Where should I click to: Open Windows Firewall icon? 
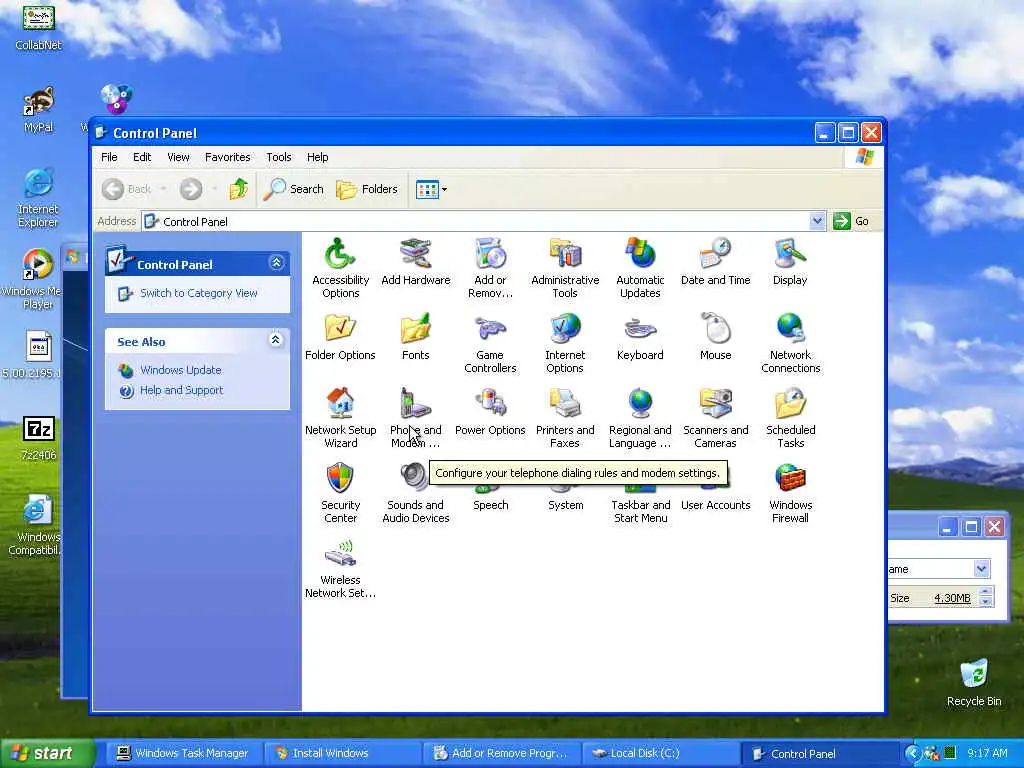point(790,493)
